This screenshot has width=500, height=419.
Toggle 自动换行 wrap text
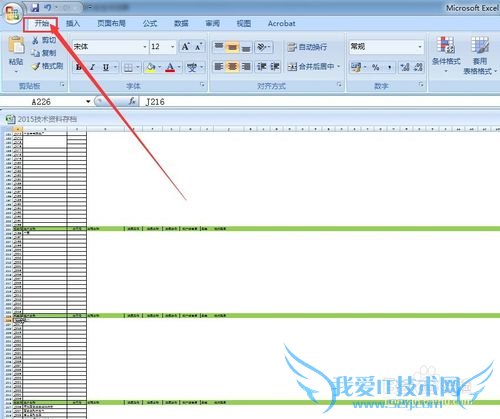(307, 47)
